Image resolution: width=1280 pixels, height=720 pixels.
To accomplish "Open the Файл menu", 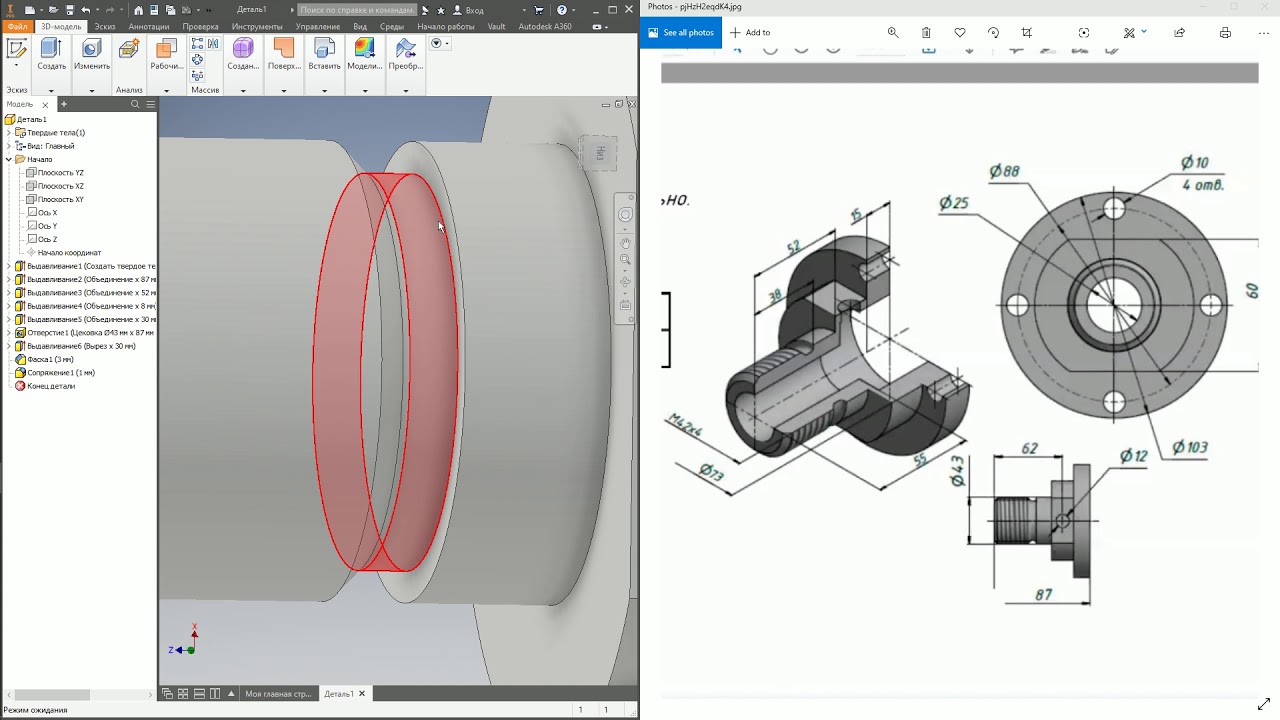I will pos(17,26).
